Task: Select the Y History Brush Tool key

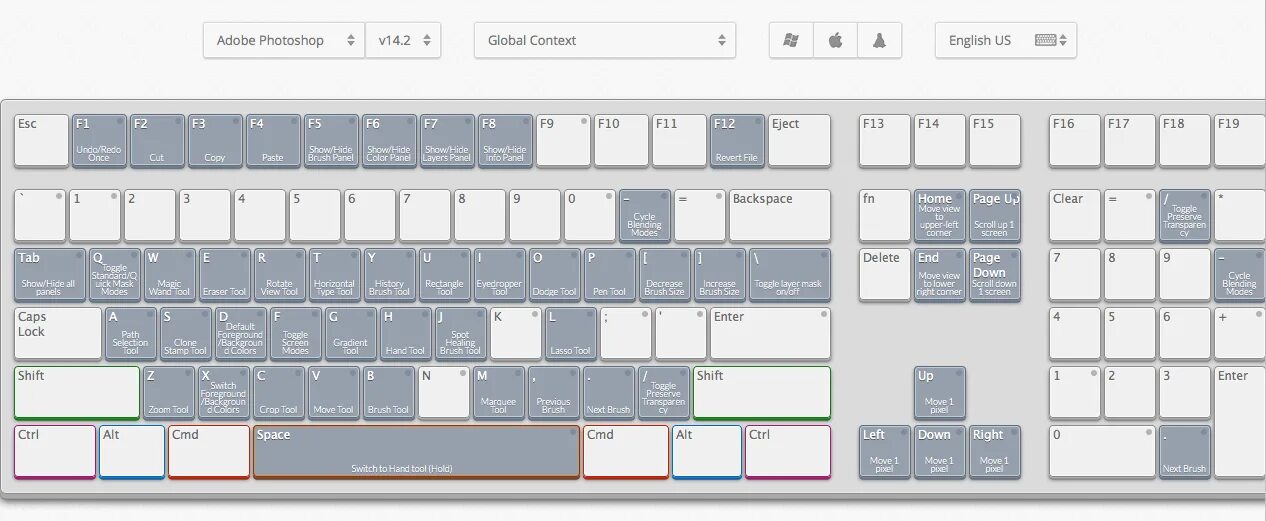Action: point(390,275)
